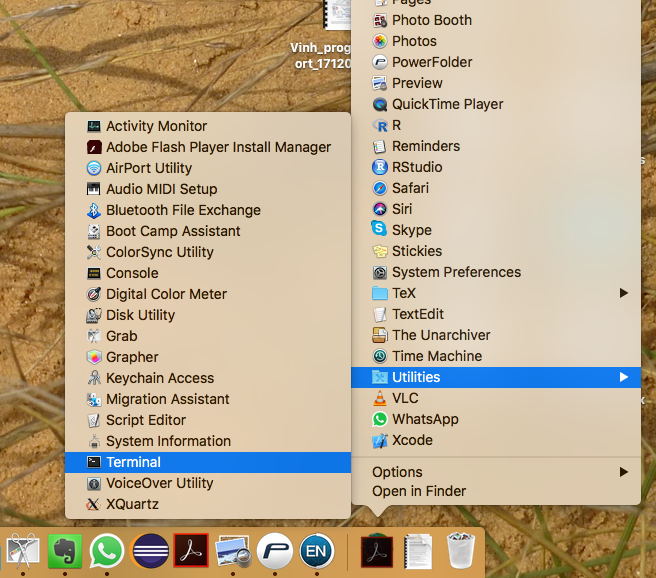656x578 pixels.
Task: Click the Safari compass icon
Action: 380,188
